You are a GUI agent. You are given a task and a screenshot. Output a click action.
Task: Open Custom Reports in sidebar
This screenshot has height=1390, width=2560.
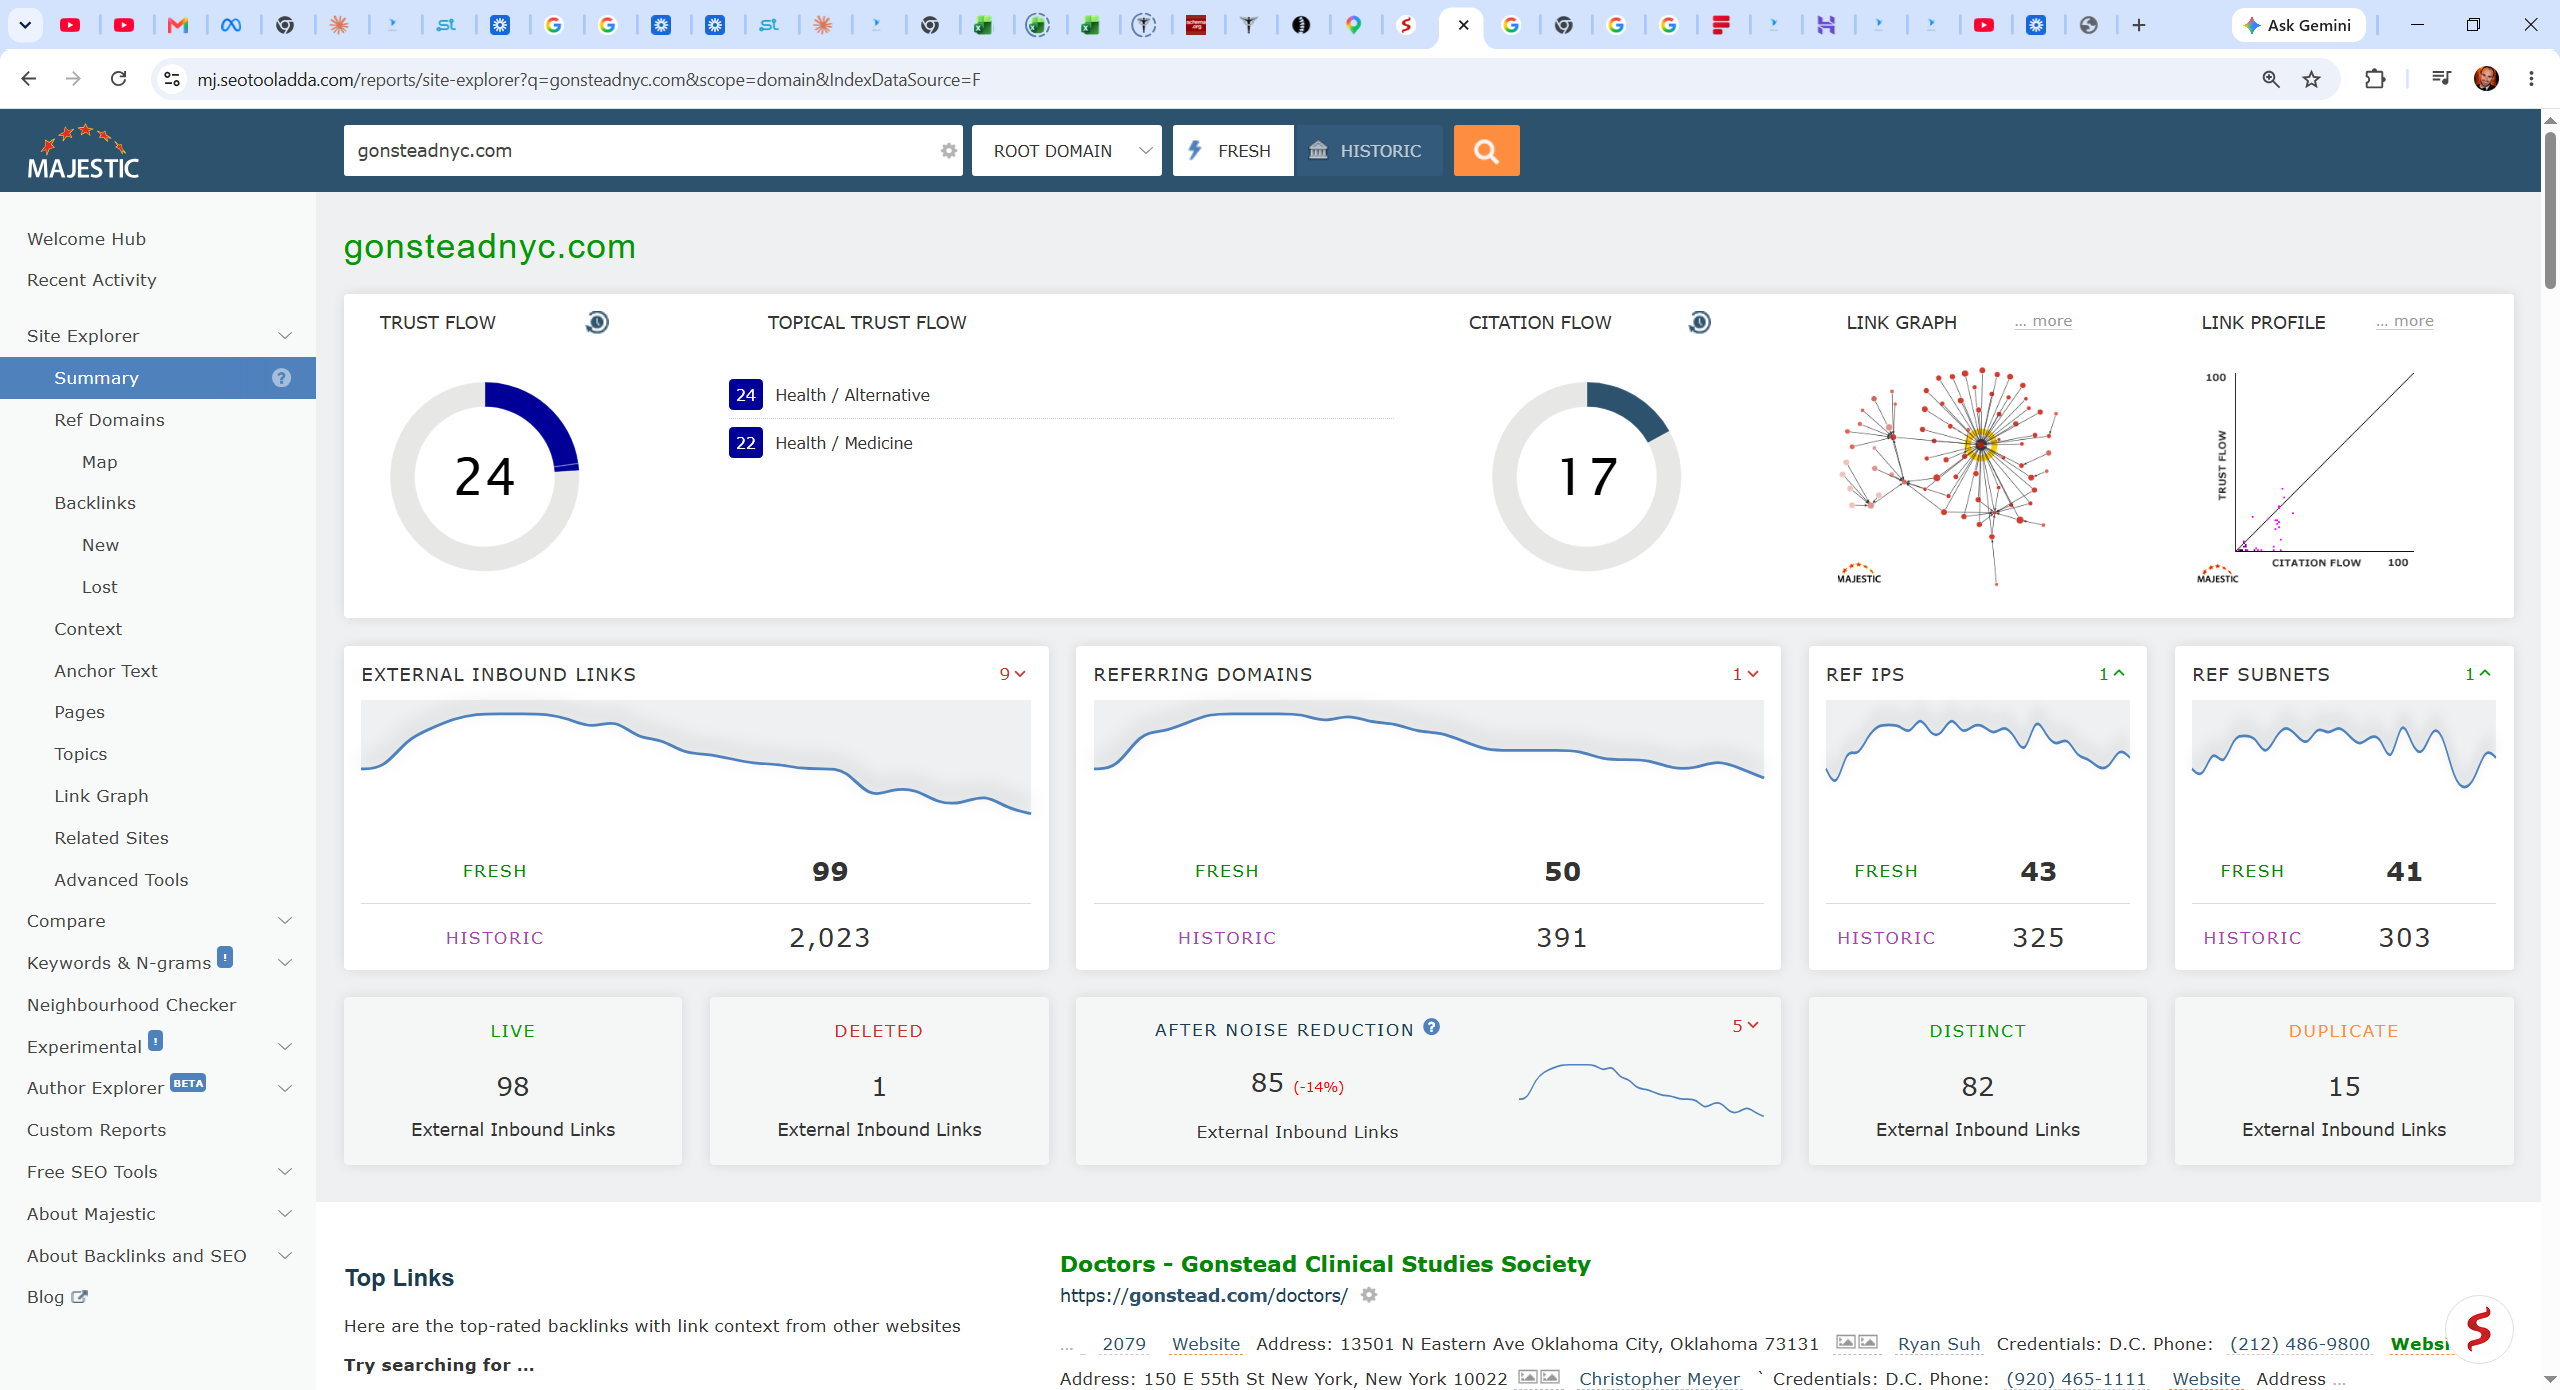tap(97, 1130)
